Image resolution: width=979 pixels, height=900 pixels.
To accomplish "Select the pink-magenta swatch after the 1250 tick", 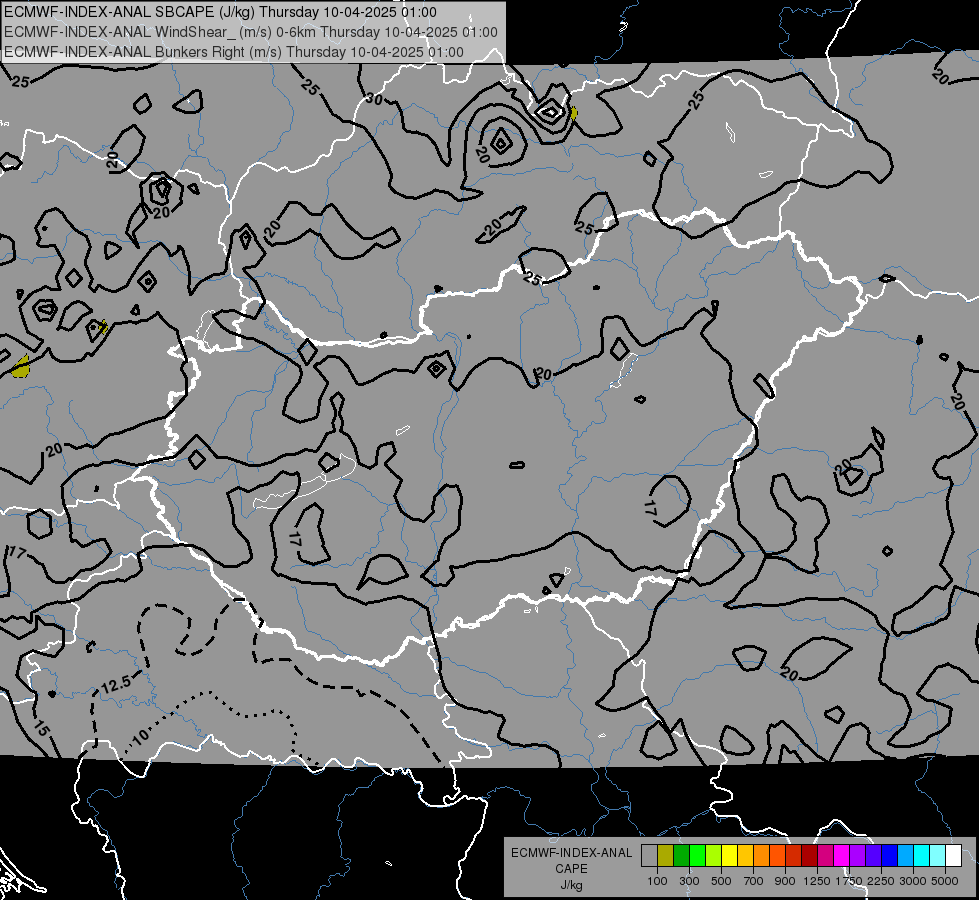I will coord(825,855).
